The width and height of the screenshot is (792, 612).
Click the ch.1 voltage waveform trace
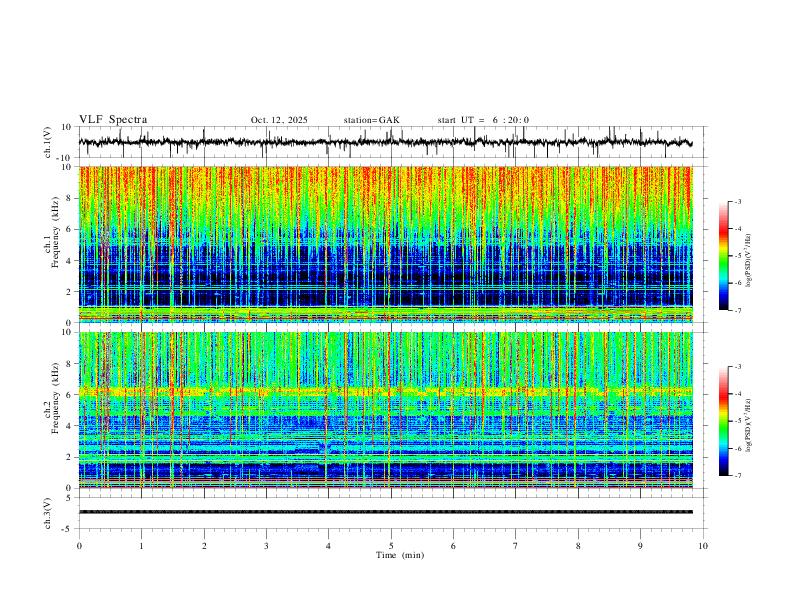385,142
